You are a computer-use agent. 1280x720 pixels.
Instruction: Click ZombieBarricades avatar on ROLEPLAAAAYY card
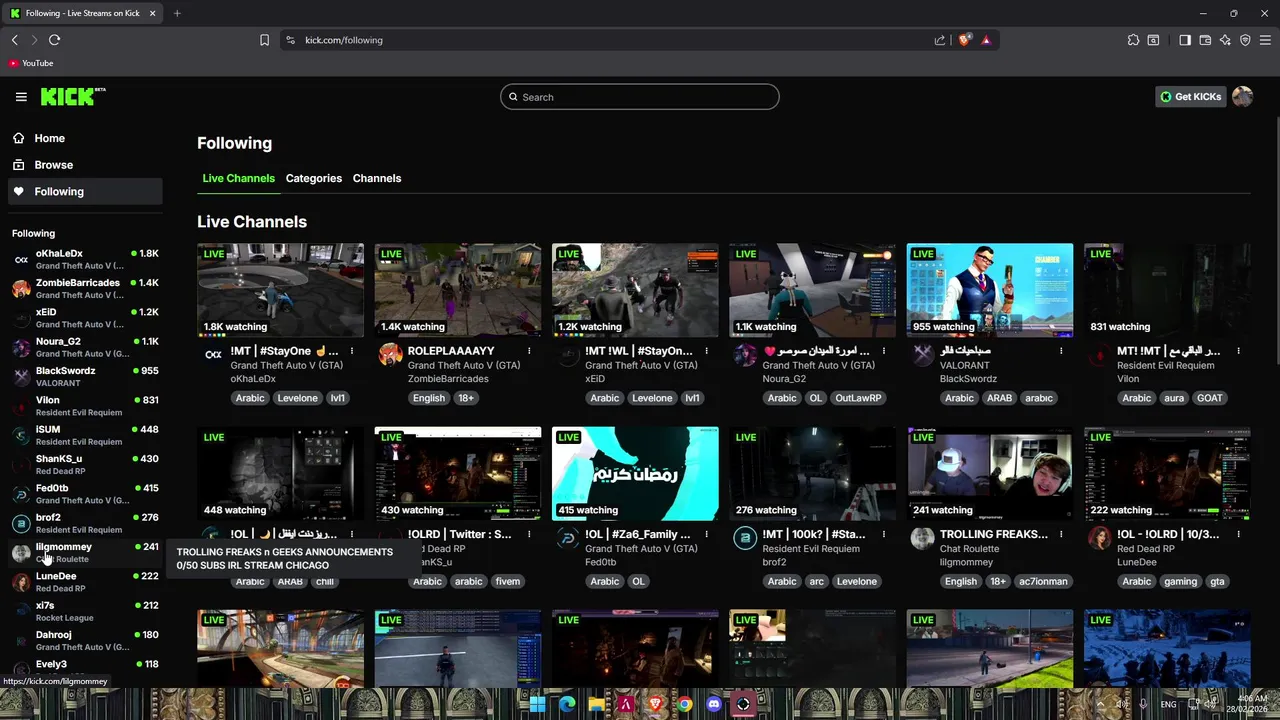tap(390, 355)
